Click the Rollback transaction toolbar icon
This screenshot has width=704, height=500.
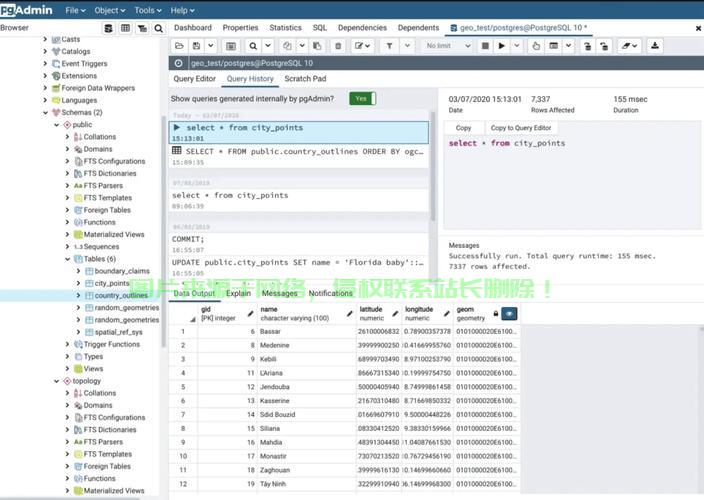(x=604, y=46)
